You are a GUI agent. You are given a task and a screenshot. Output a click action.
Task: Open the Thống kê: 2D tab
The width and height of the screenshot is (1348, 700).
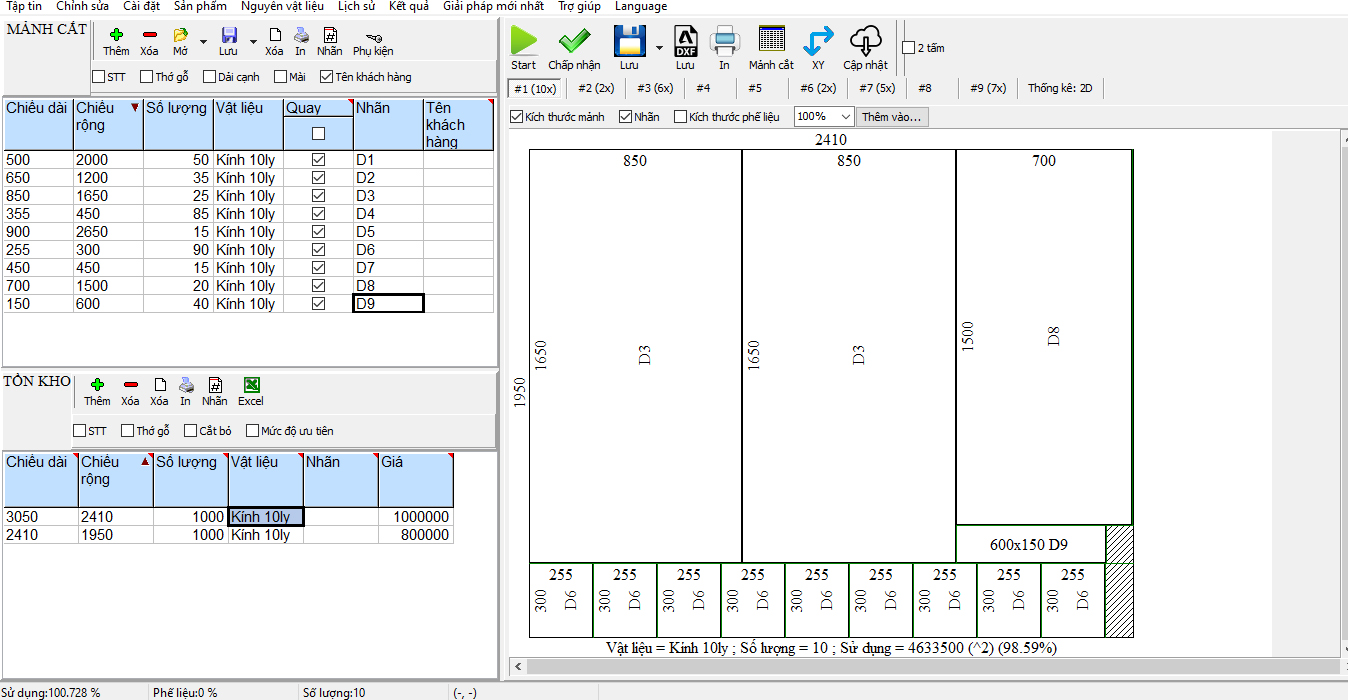click(x=1060, y=88)
